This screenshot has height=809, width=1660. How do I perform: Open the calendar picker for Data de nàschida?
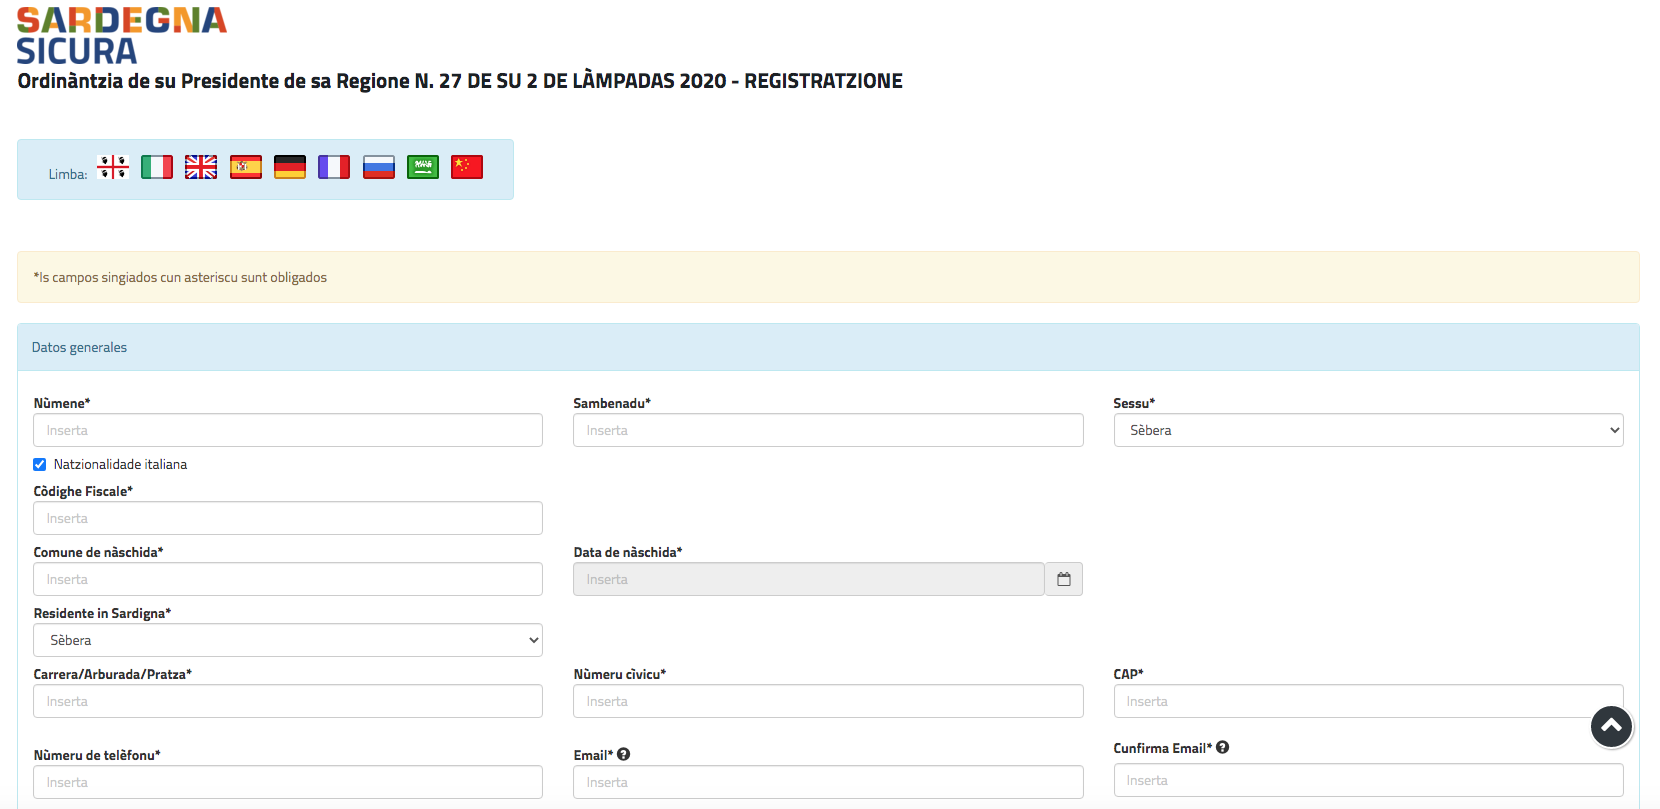(1064, 580)
